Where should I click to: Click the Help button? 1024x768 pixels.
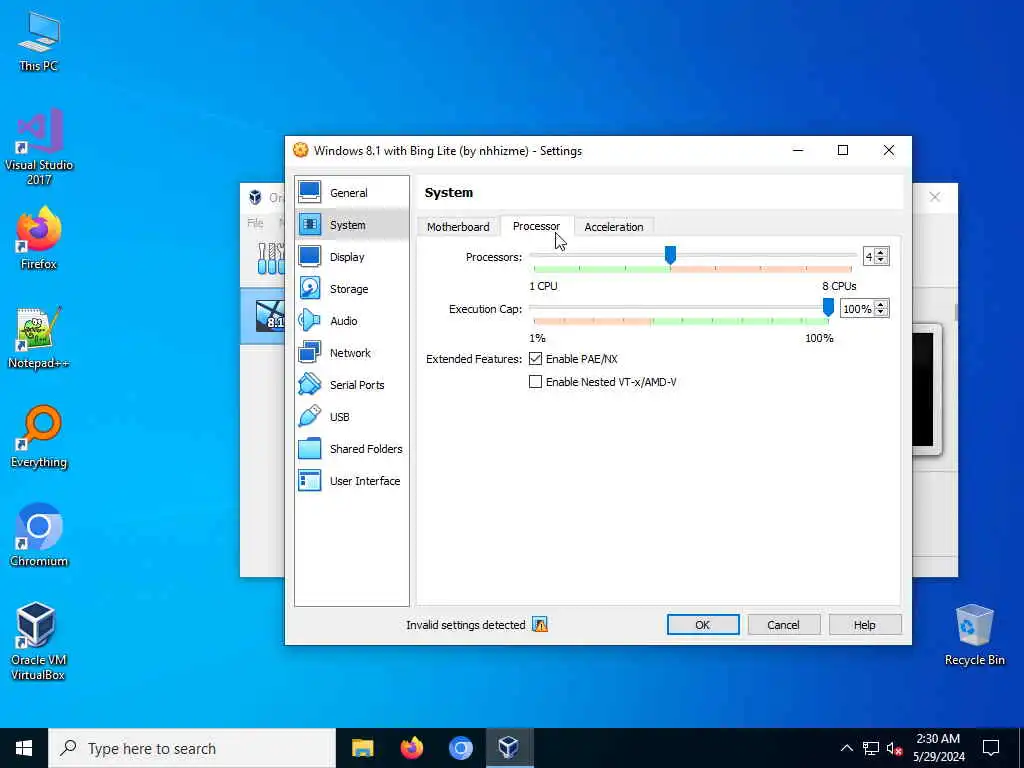[x=865, y=625]
